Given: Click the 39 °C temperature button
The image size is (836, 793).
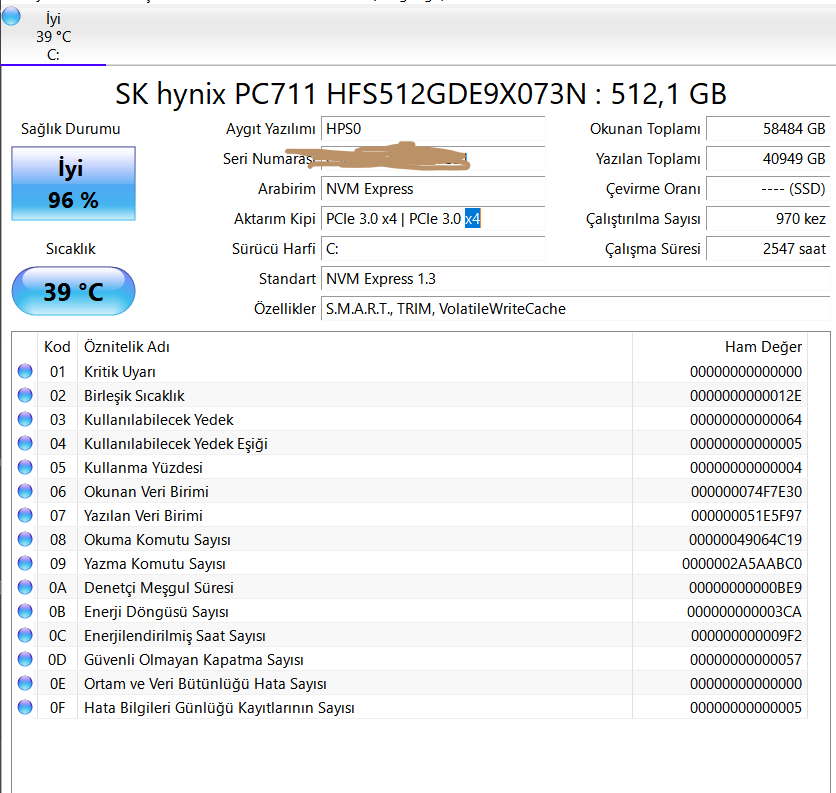Looking at the screenshot, I should tap(74, 291).
